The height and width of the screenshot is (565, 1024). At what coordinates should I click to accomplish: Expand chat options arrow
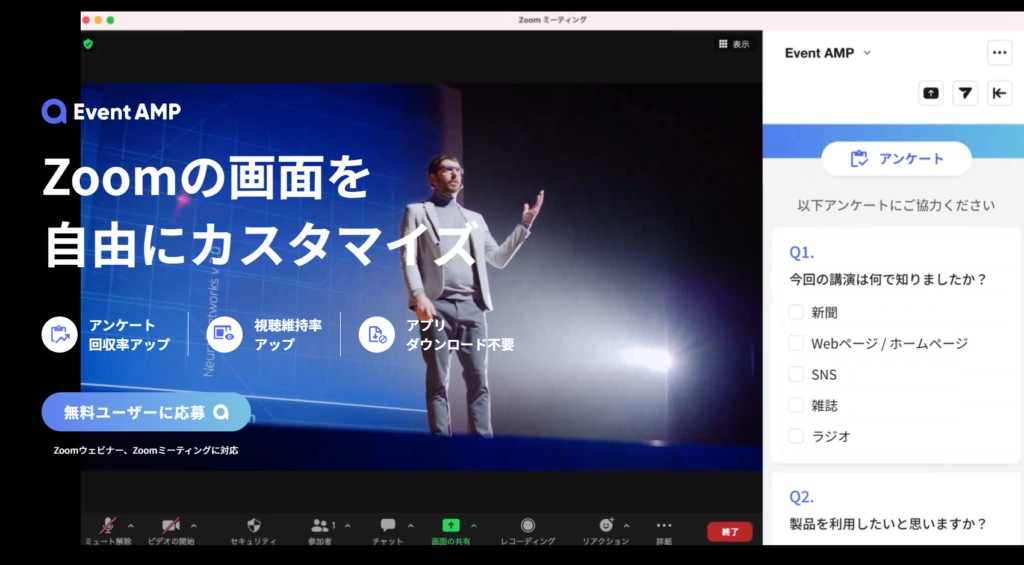[410, 526]
